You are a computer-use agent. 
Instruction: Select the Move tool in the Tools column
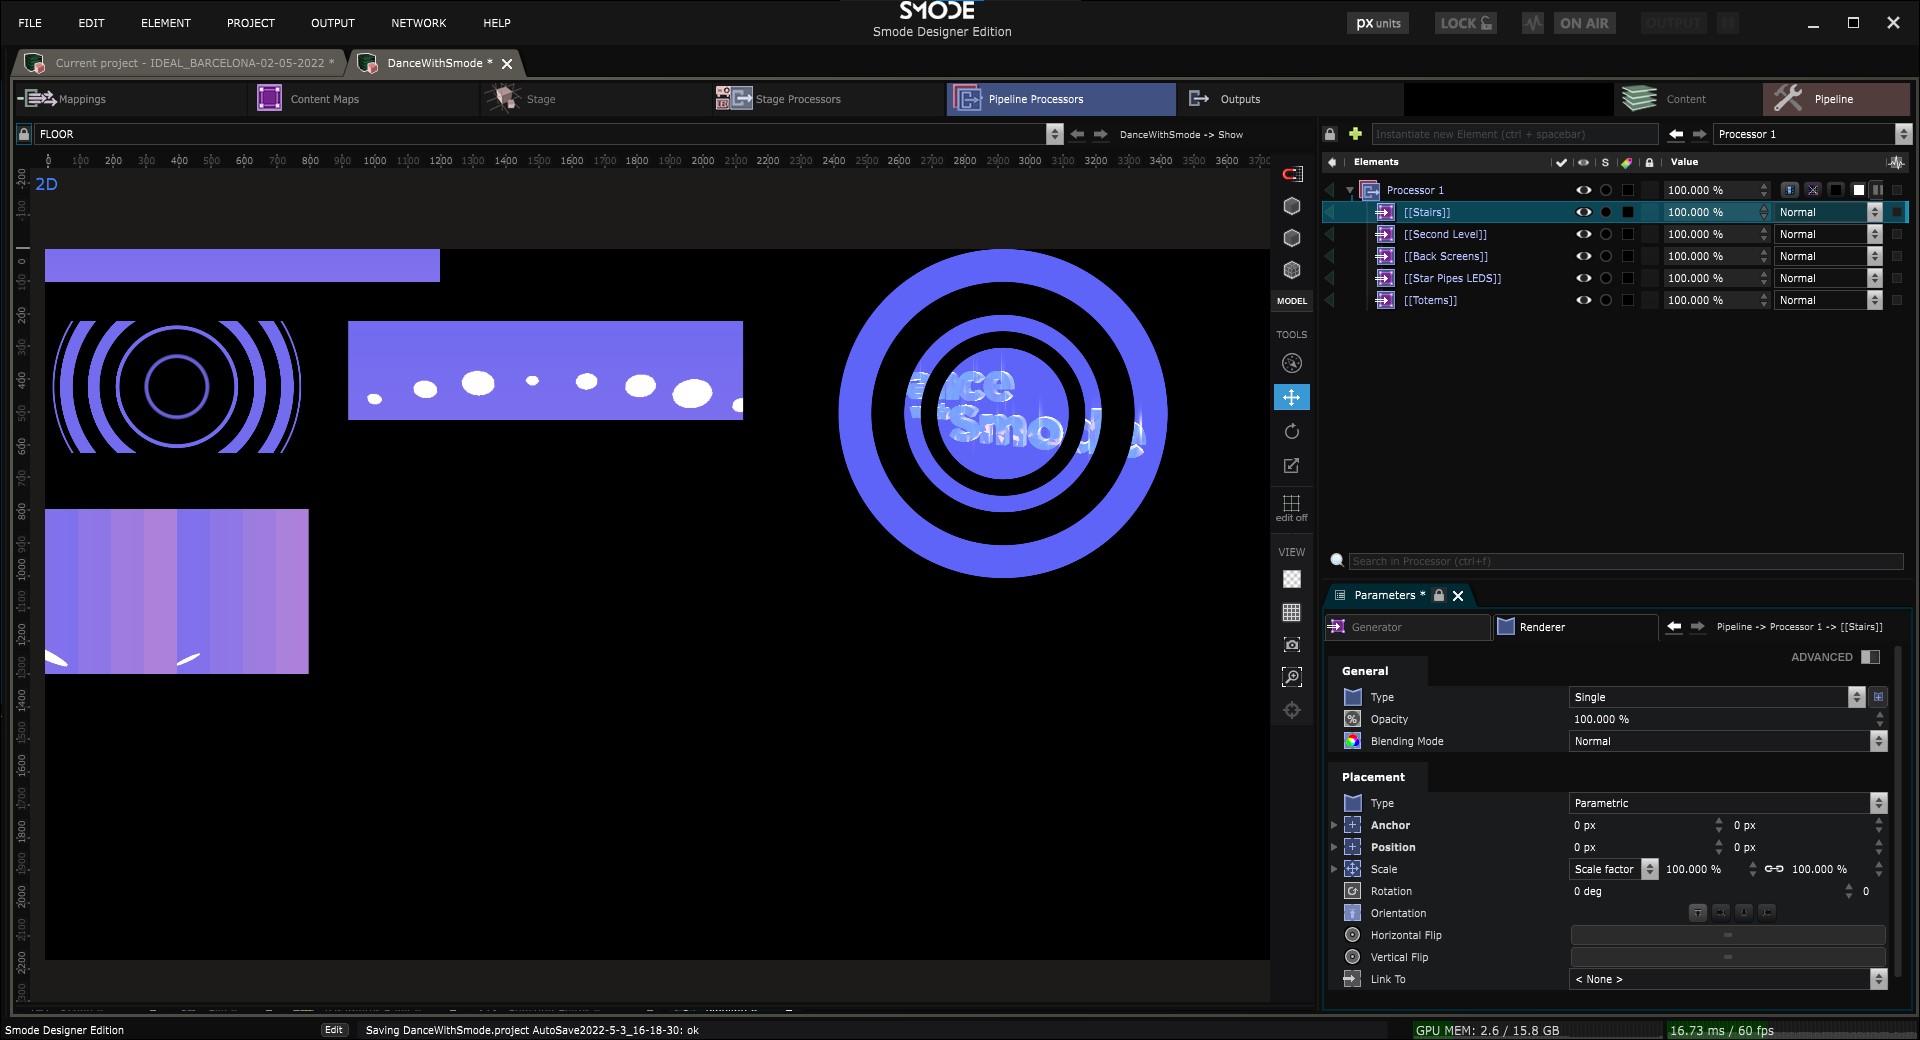[x=1291, y=398]
